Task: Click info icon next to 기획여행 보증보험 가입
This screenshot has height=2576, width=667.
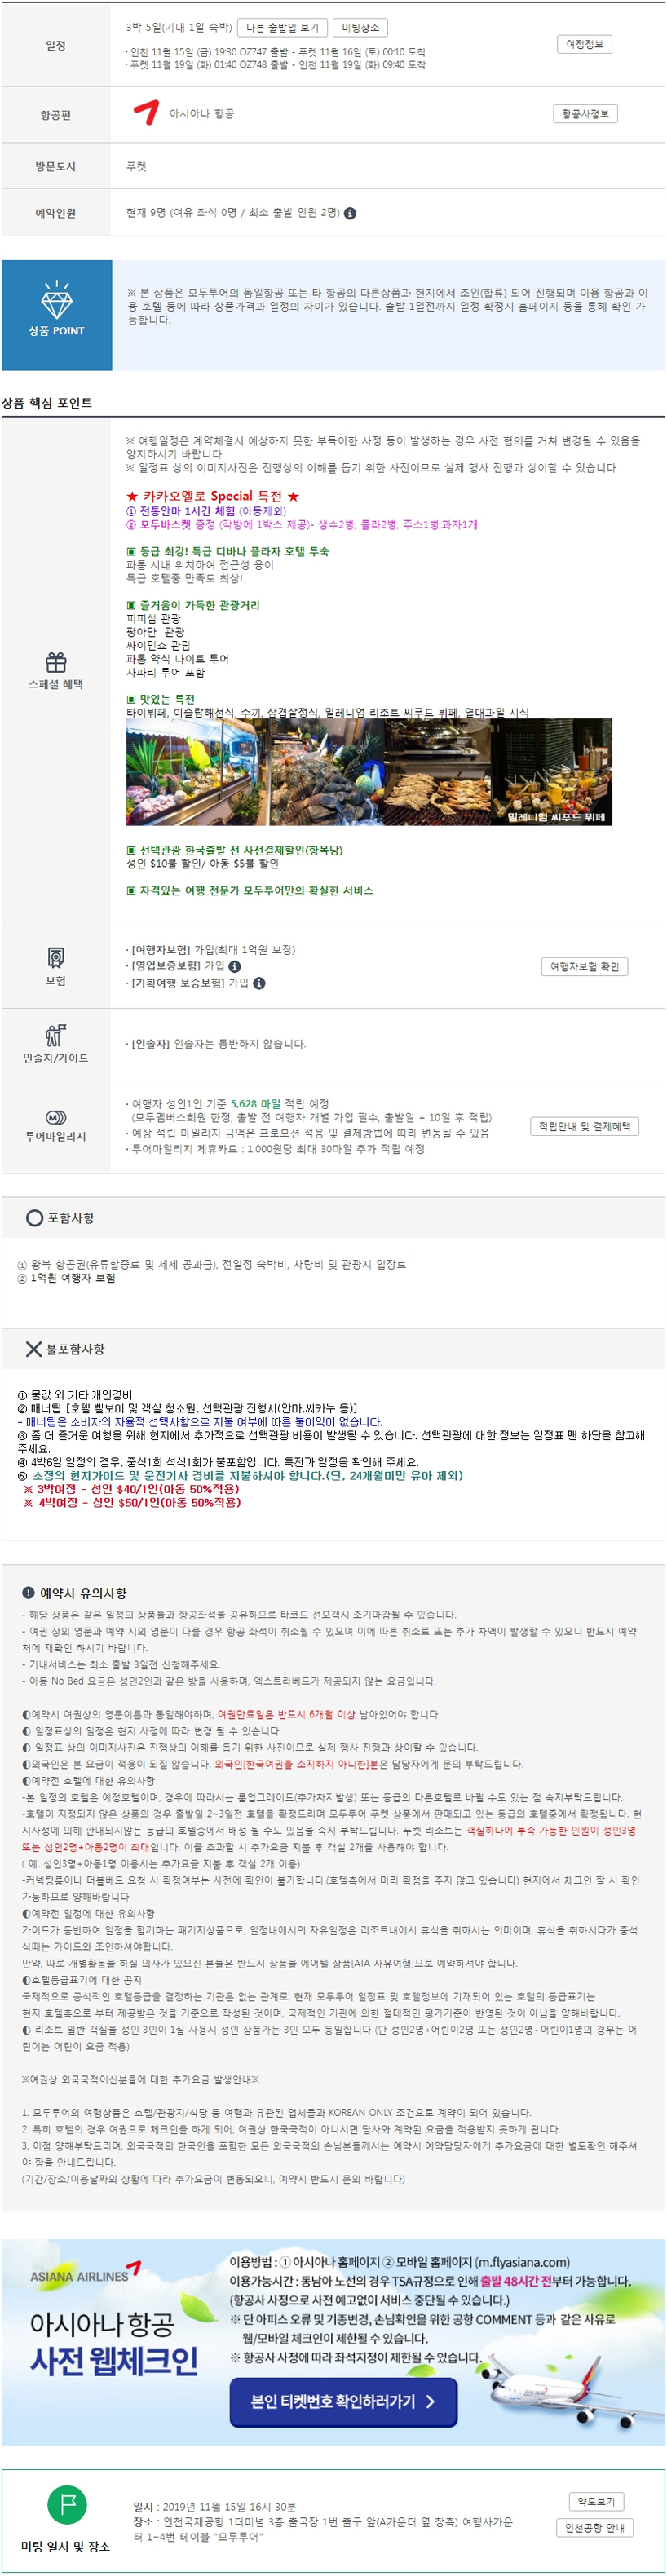Action: [x=259, y=983]
